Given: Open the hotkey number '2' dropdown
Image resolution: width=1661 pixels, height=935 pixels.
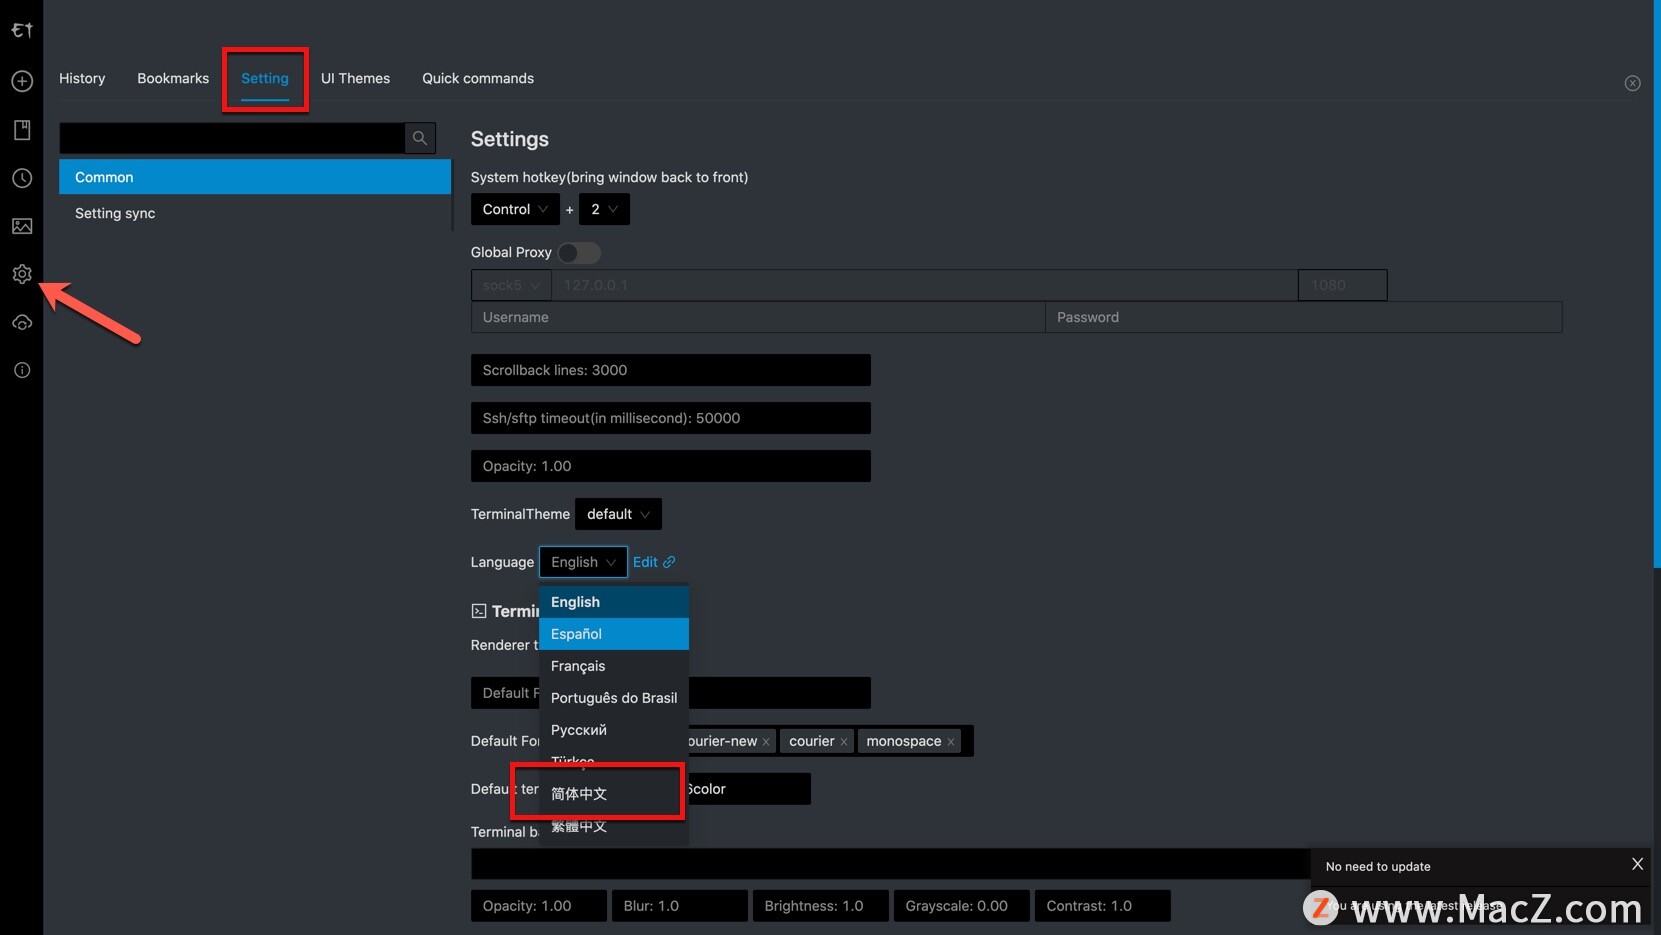Looking at the screenshot, I should [x=604, y=209].
